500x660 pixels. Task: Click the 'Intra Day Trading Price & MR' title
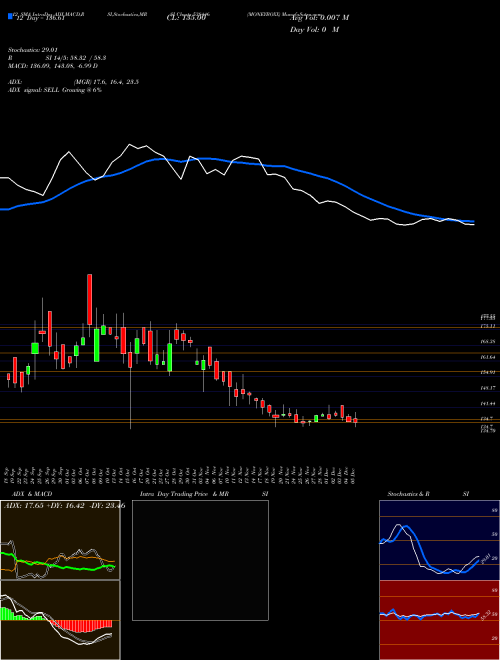184,494
